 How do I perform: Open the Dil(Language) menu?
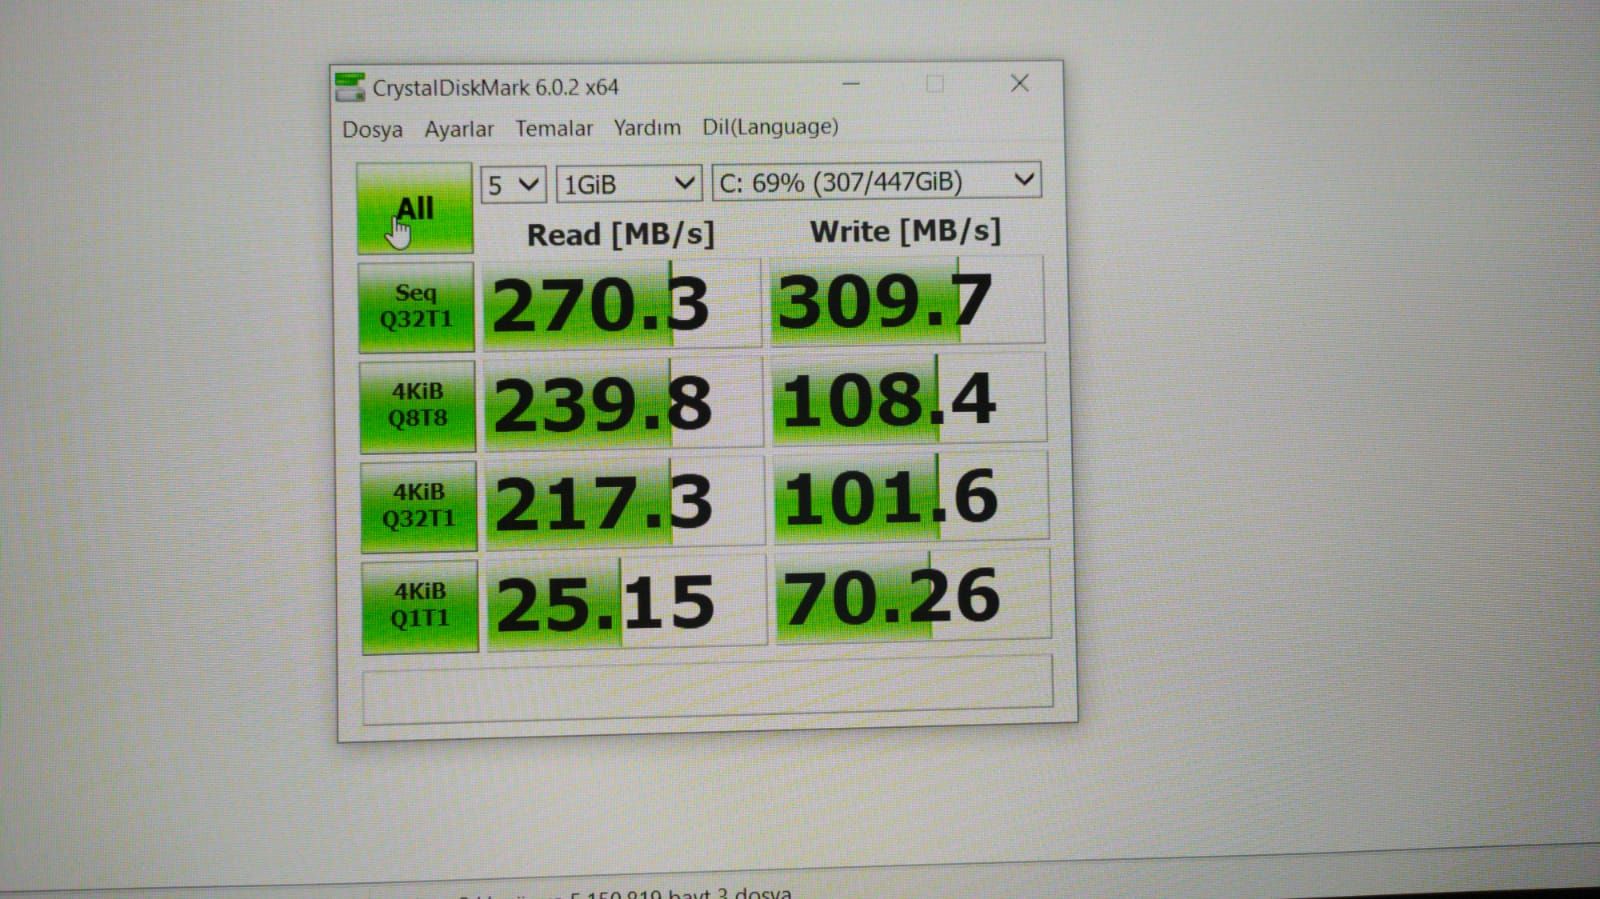click(770, 127)
